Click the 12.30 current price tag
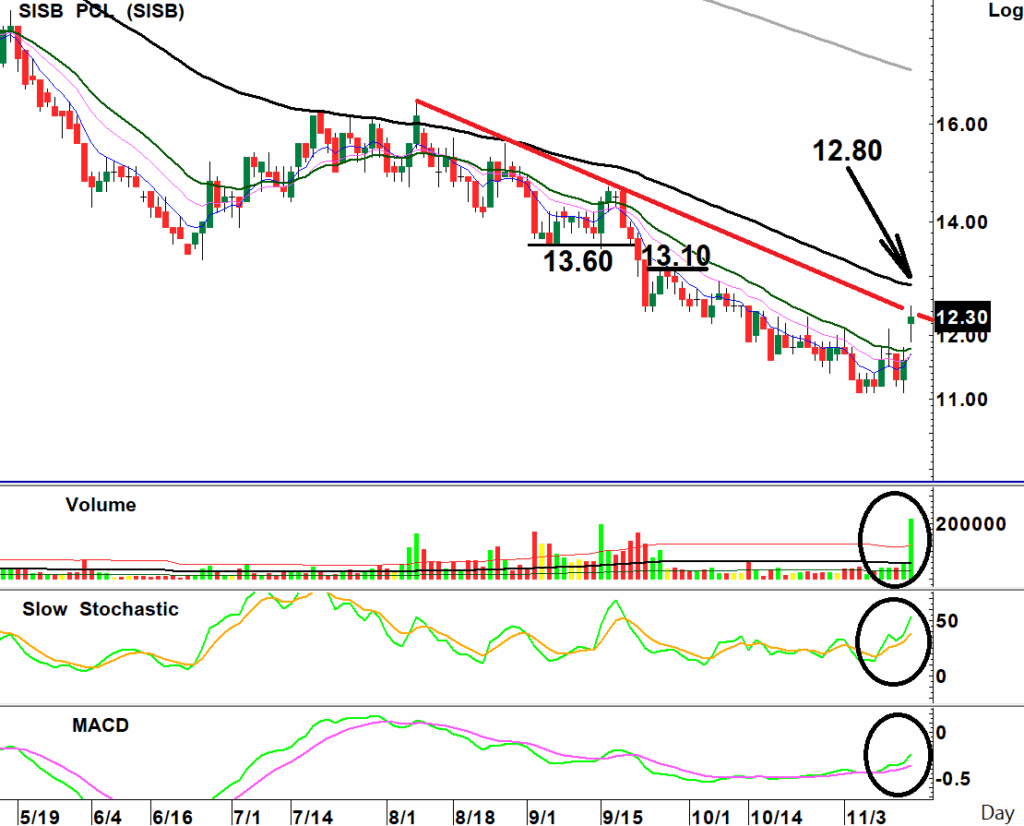1024x826 pixels. 965,318
